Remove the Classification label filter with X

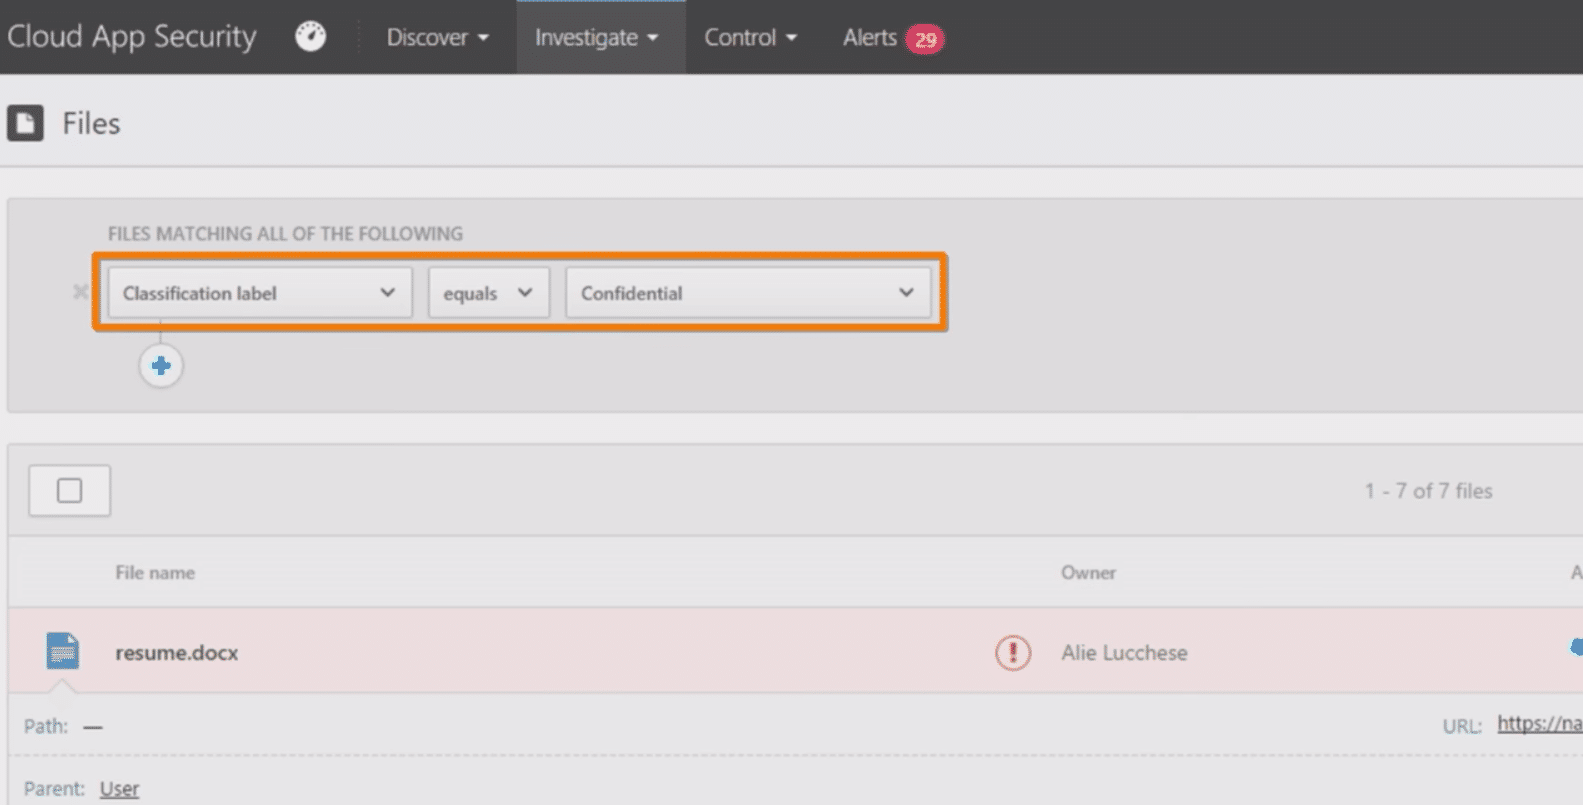(81, 292)
